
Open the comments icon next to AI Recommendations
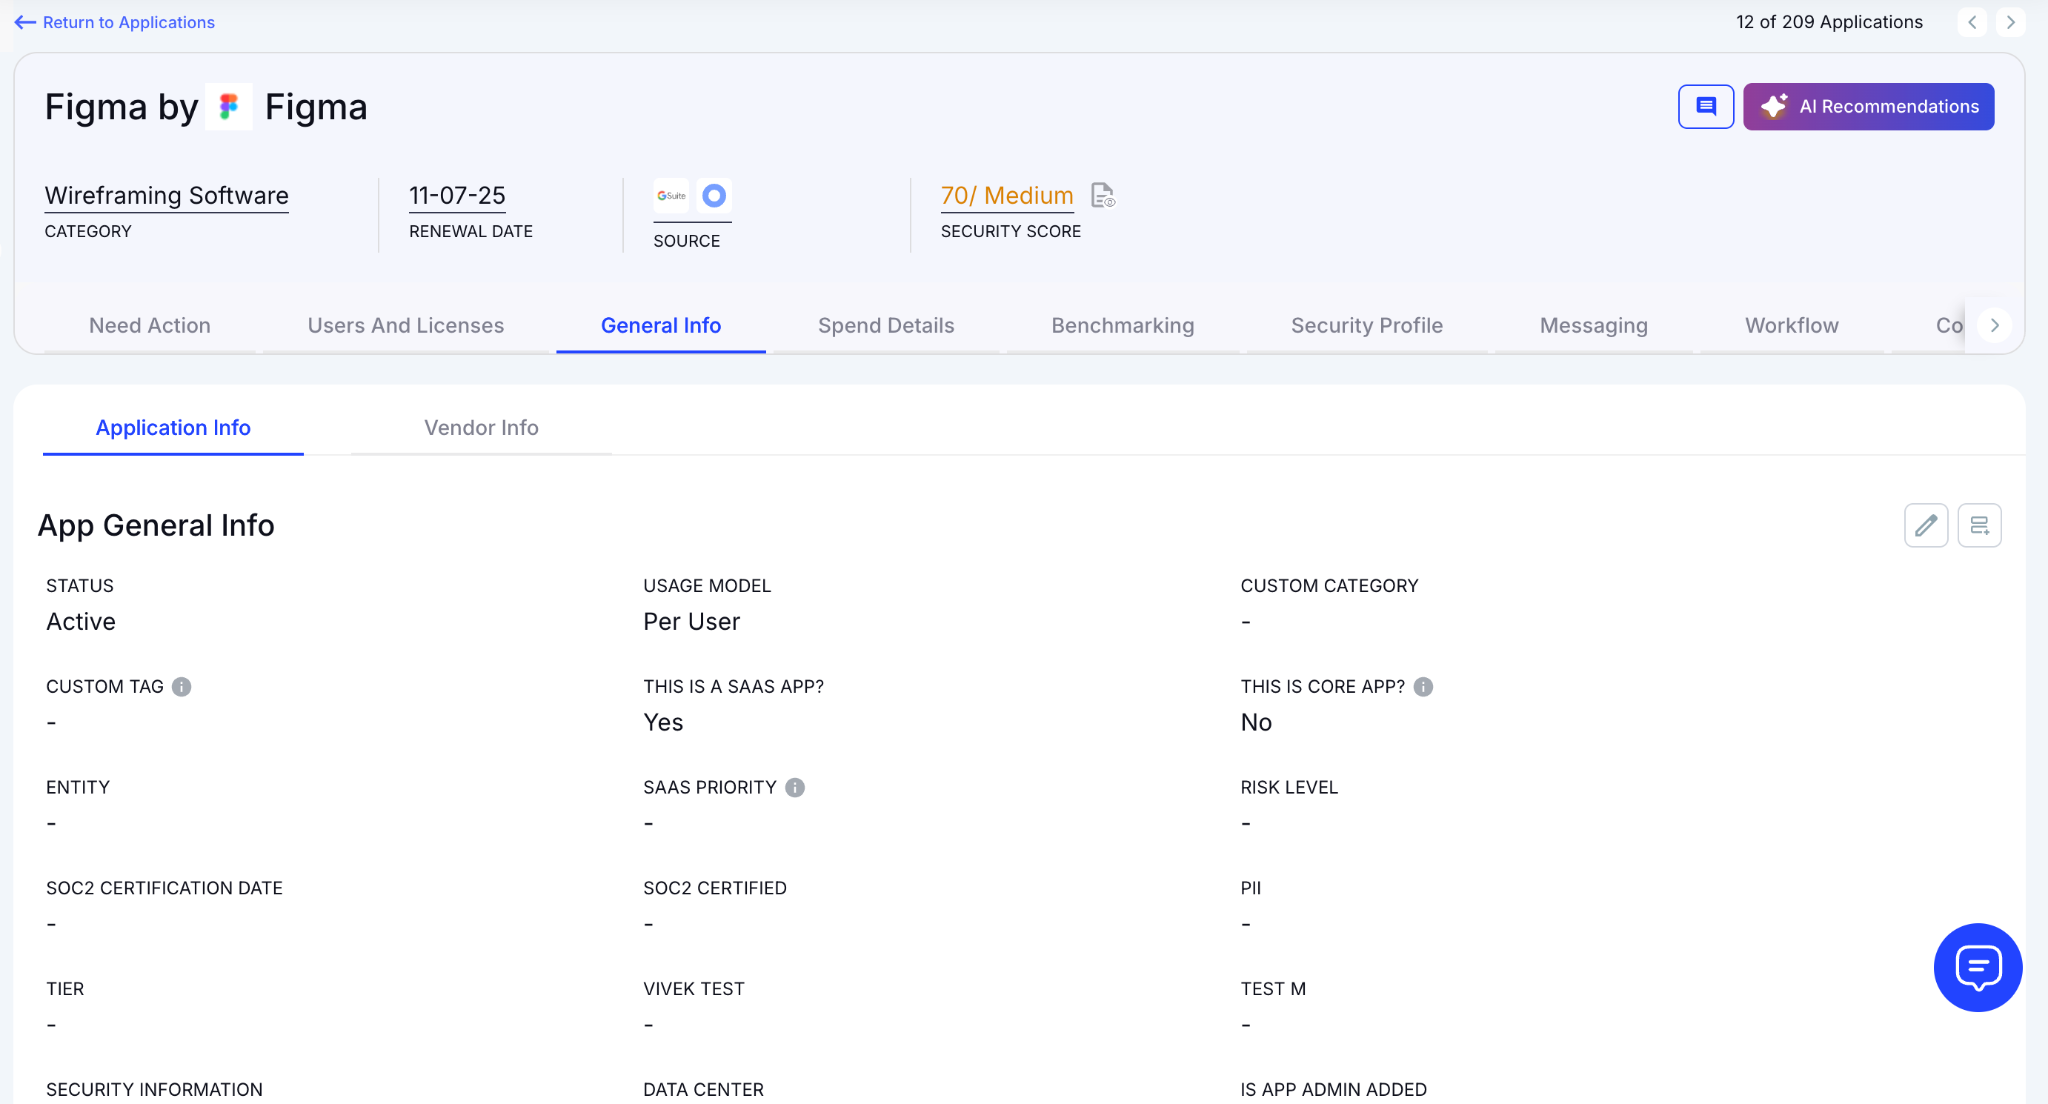pos(1705,106)
